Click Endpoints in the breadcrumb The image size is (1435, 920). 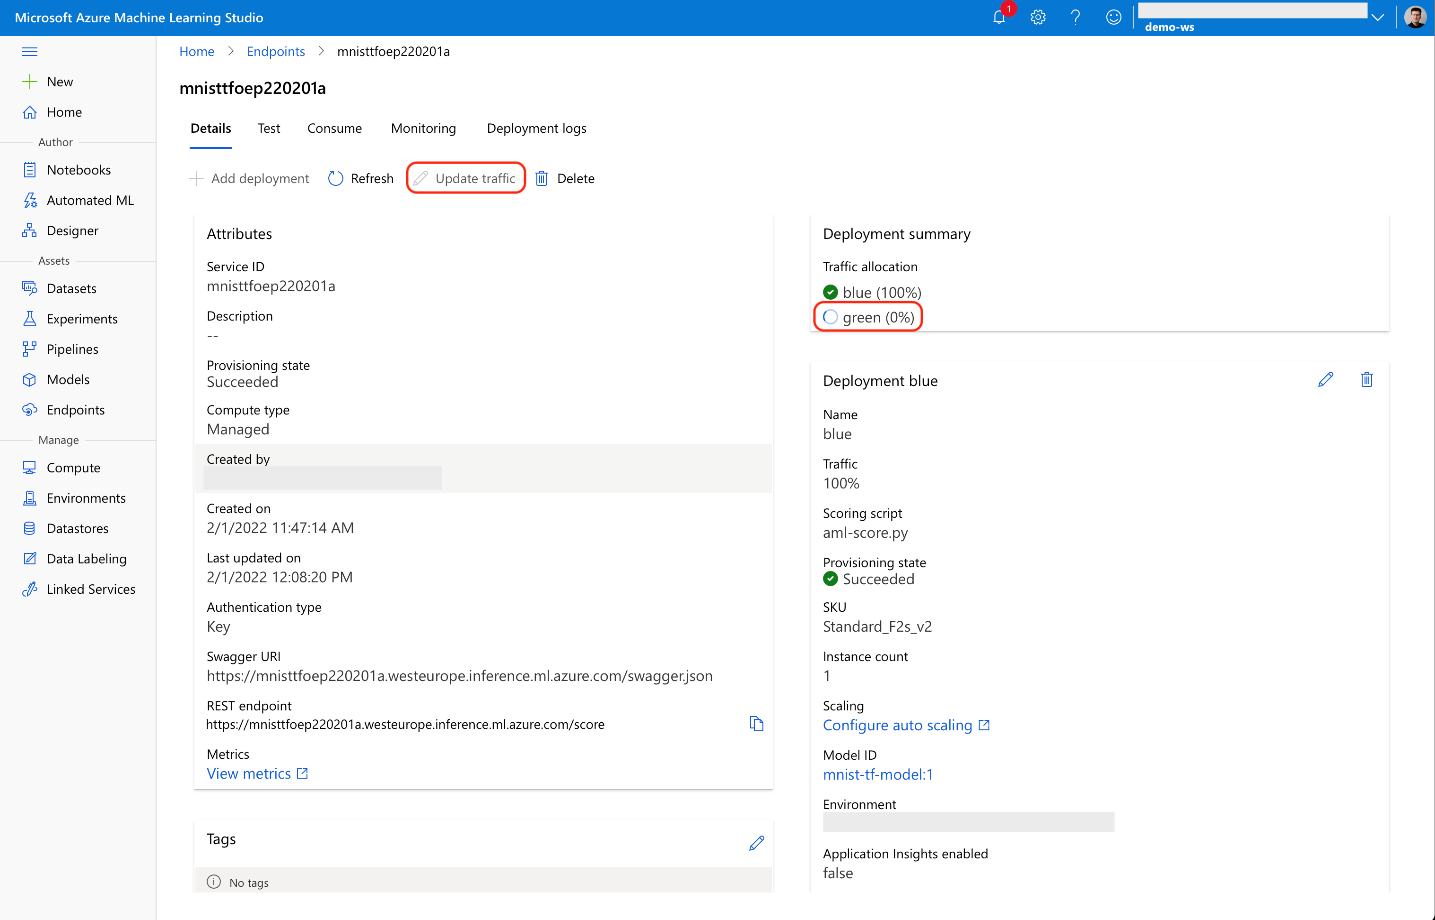click(x=276, y=52)
